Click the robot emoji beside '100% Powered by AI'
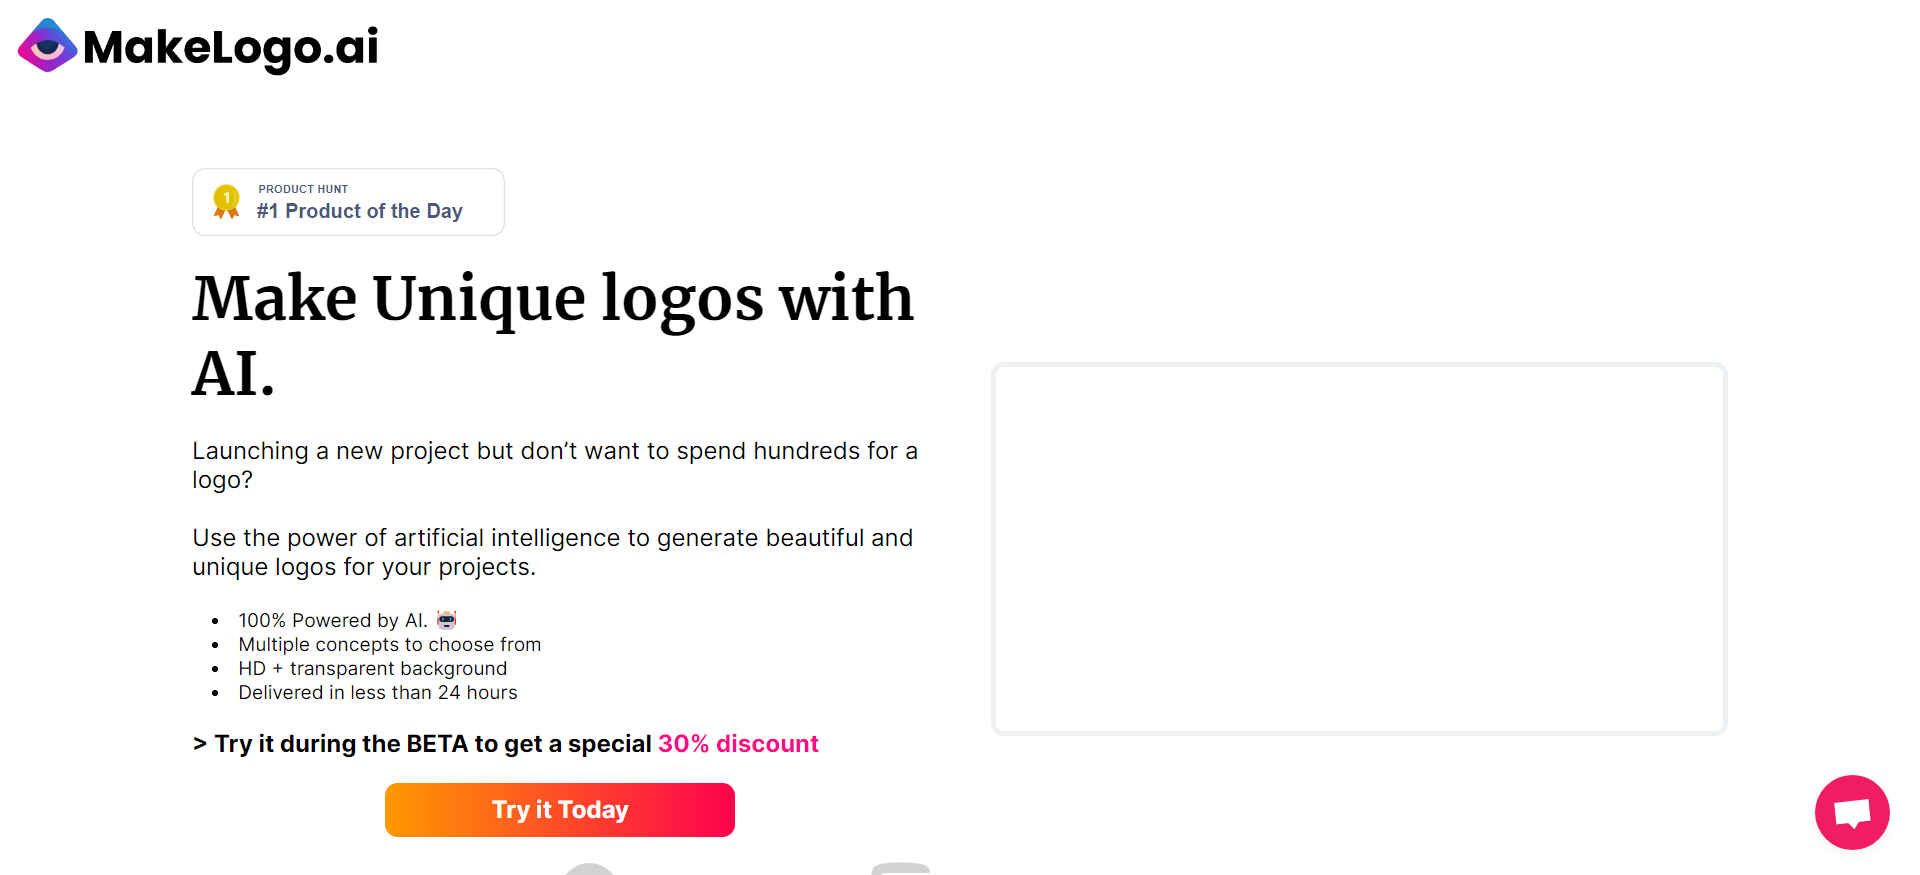The width and height of the screenshot is (1920, 875). [446, 620]
